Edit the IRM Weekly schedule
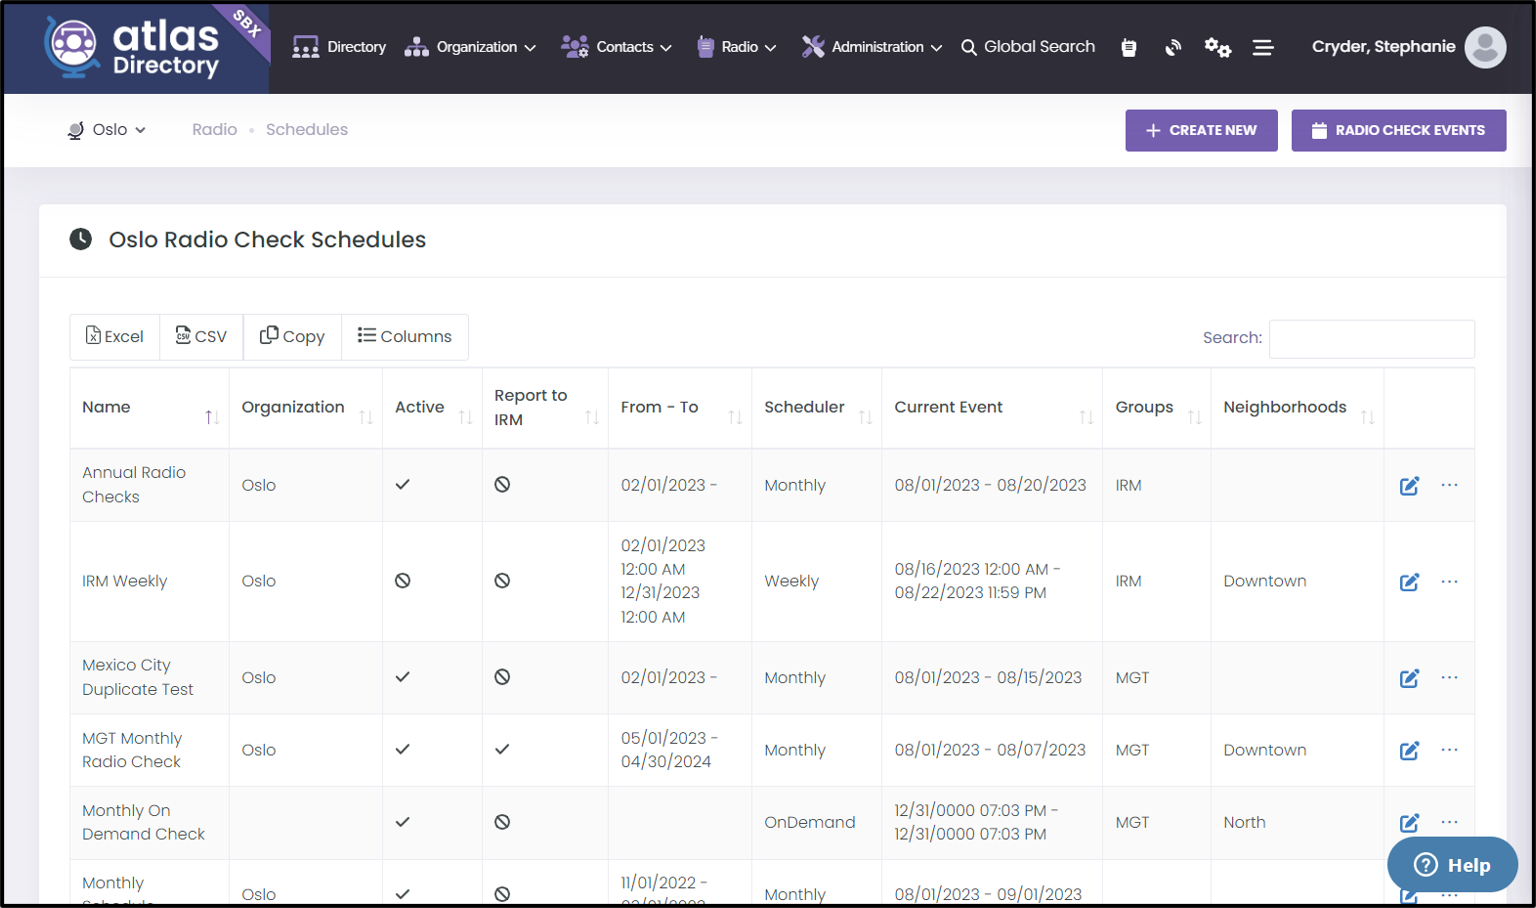The image size is (1536, 908). tap(1409, 582)
